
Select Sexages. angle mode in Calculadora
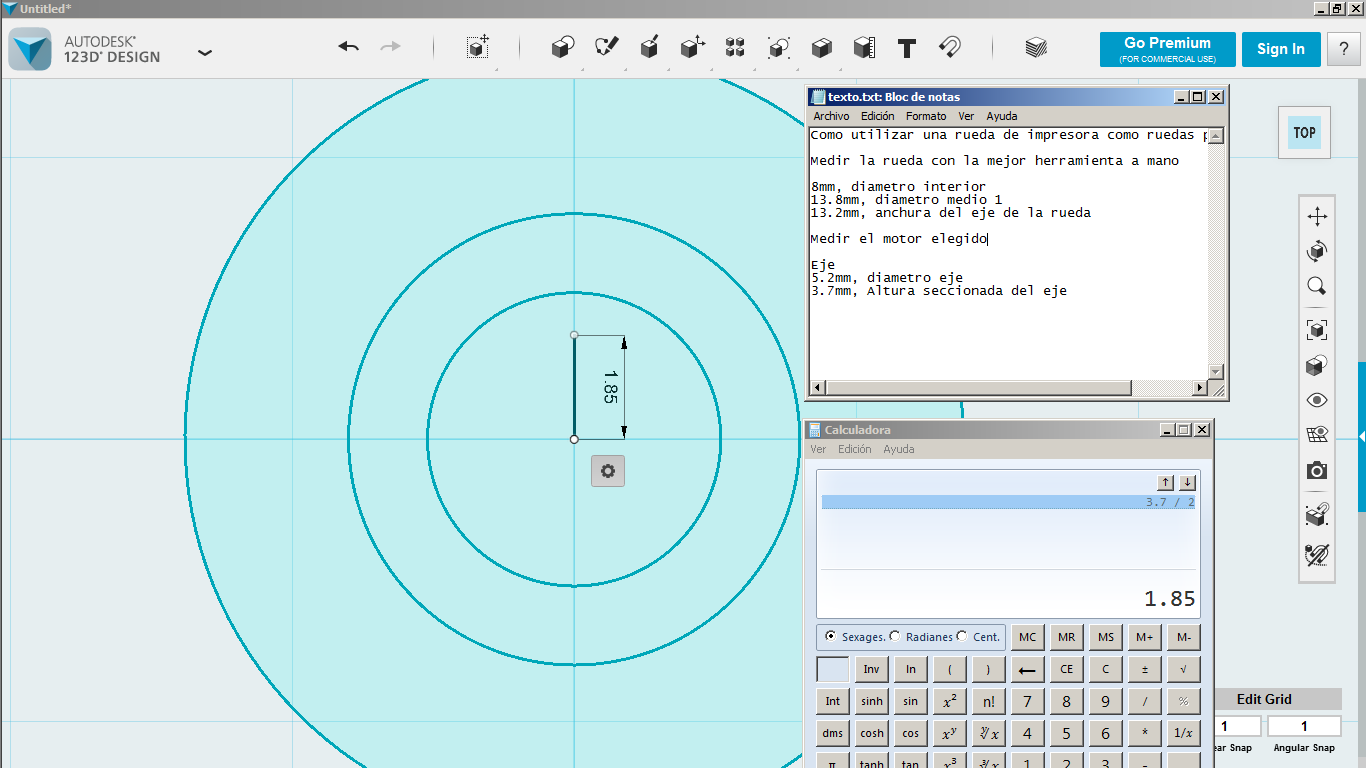click(x=830, y=636)
